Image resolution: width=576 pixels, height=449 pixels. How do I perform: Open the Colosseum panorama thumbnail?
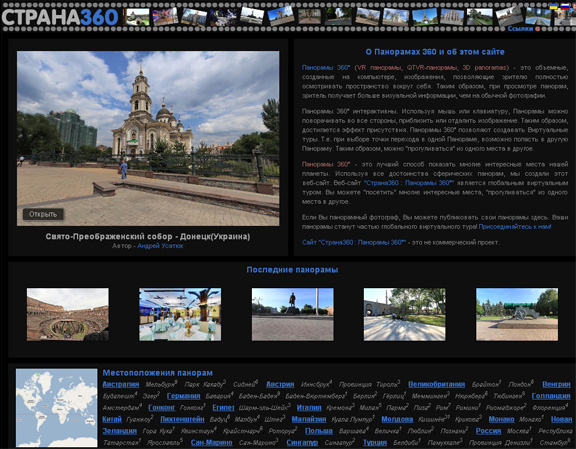[x=68, y=314]
